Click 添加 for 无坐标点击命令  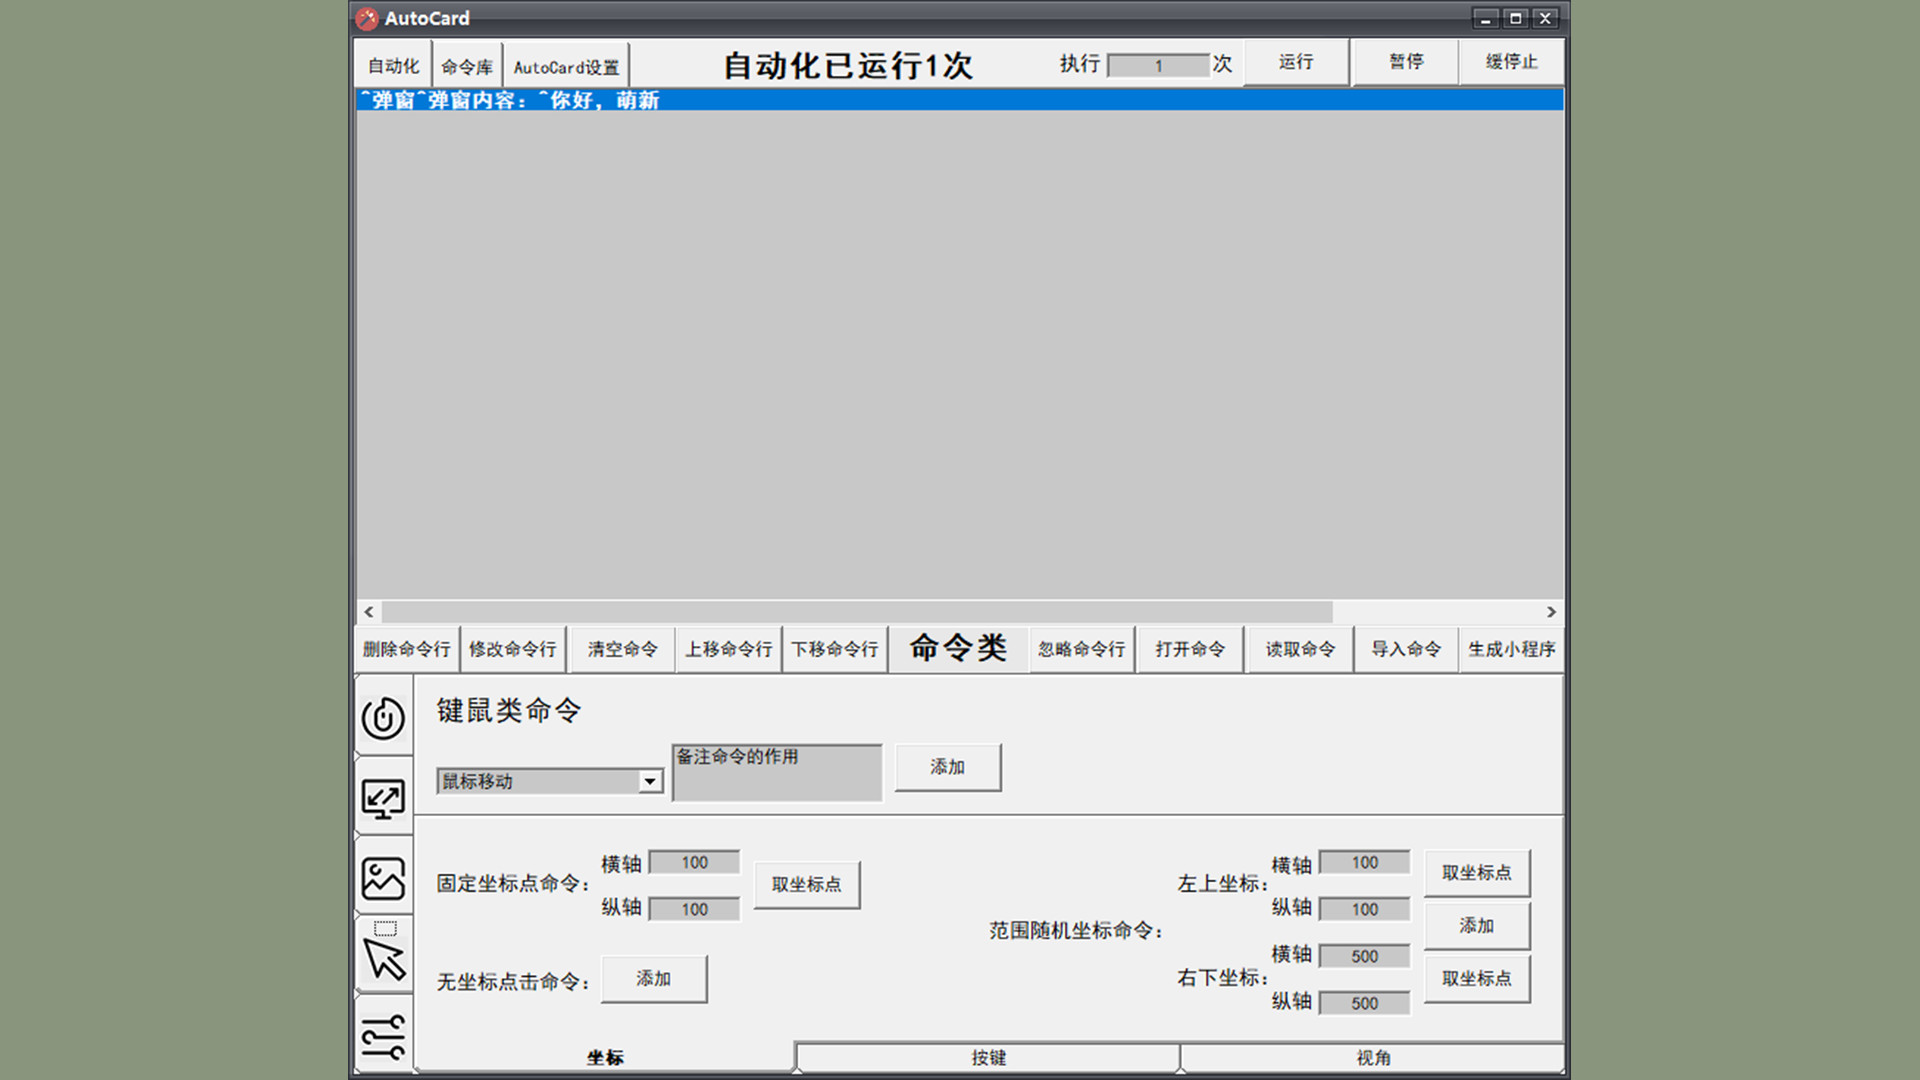pyautogui.click(x=653, y=978)
